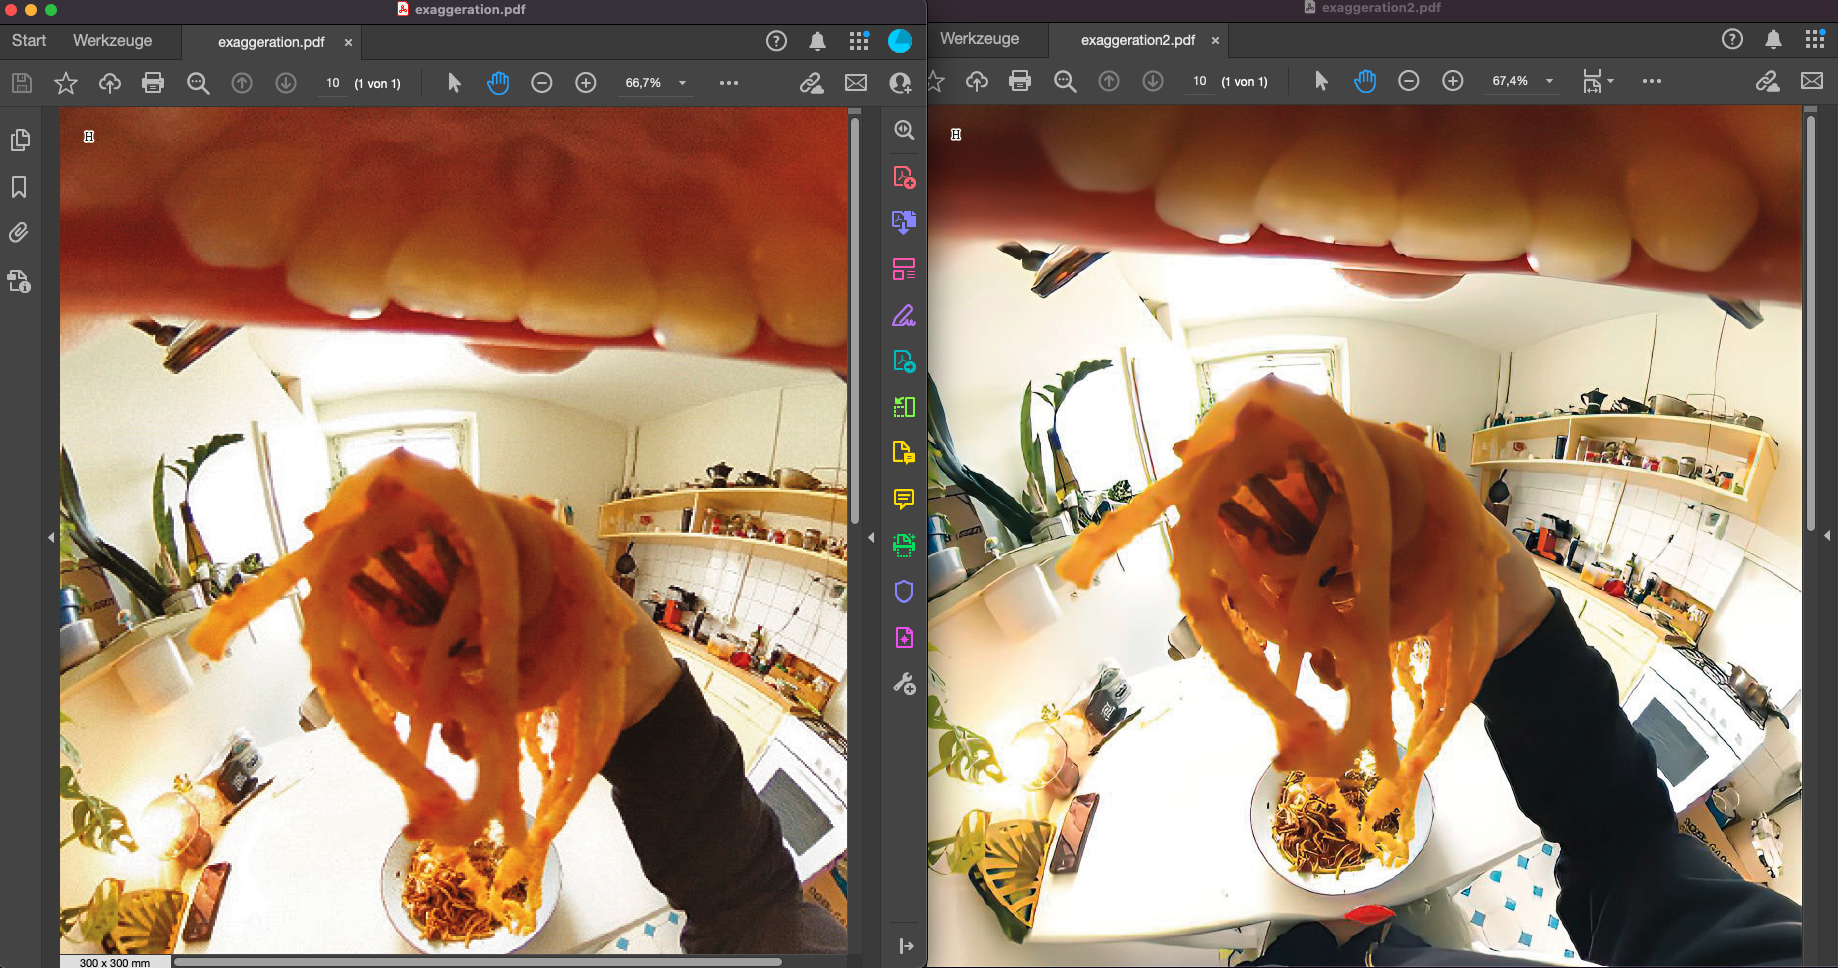Close the exaggeration2.pdf tab
1838x968 pixels.
1215,40
